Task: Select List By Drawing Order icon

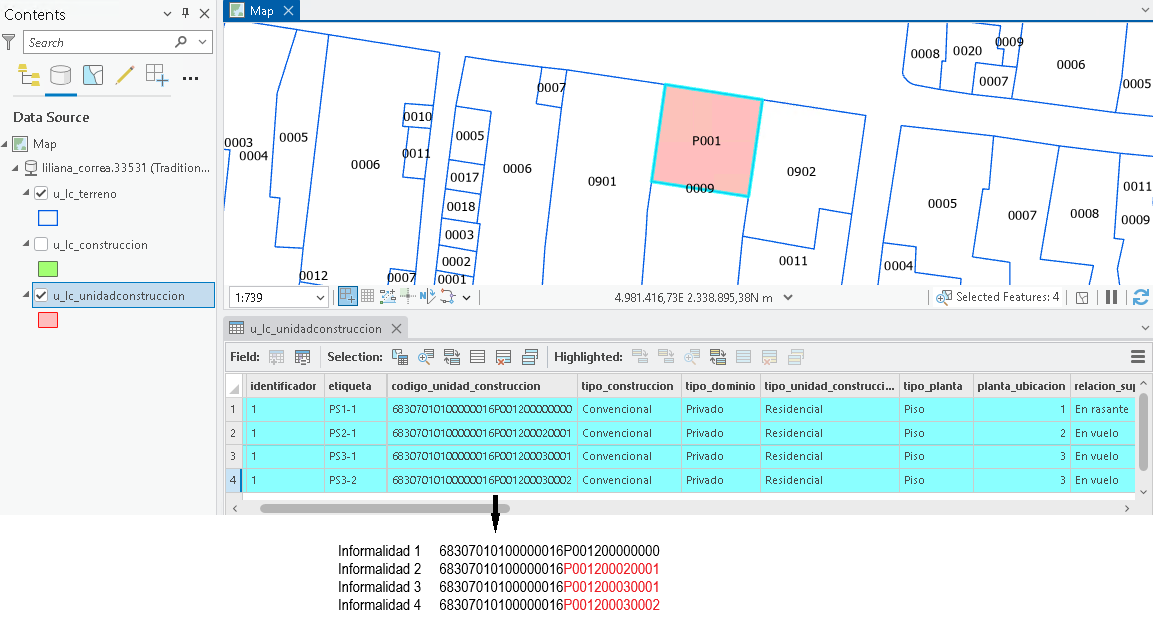Action: [29, 75]
